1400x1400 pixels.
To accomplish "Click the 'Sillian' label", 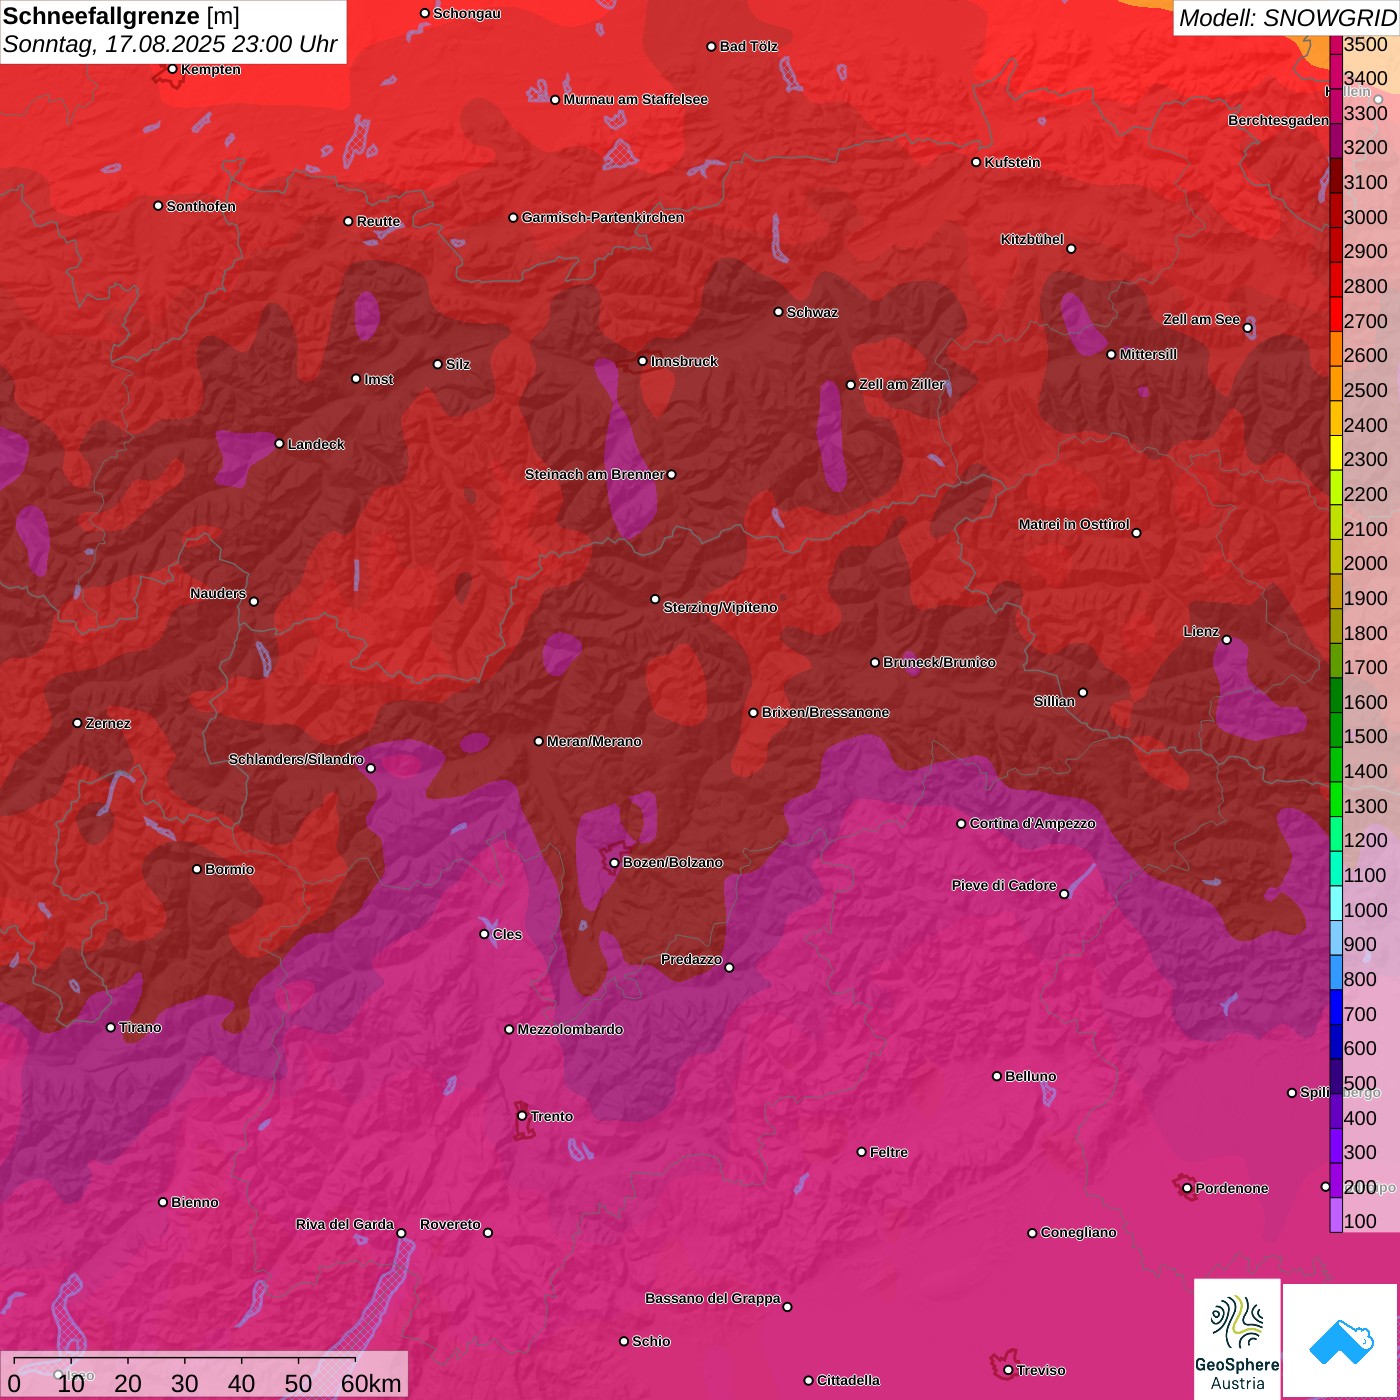I will click(1054, 701).
